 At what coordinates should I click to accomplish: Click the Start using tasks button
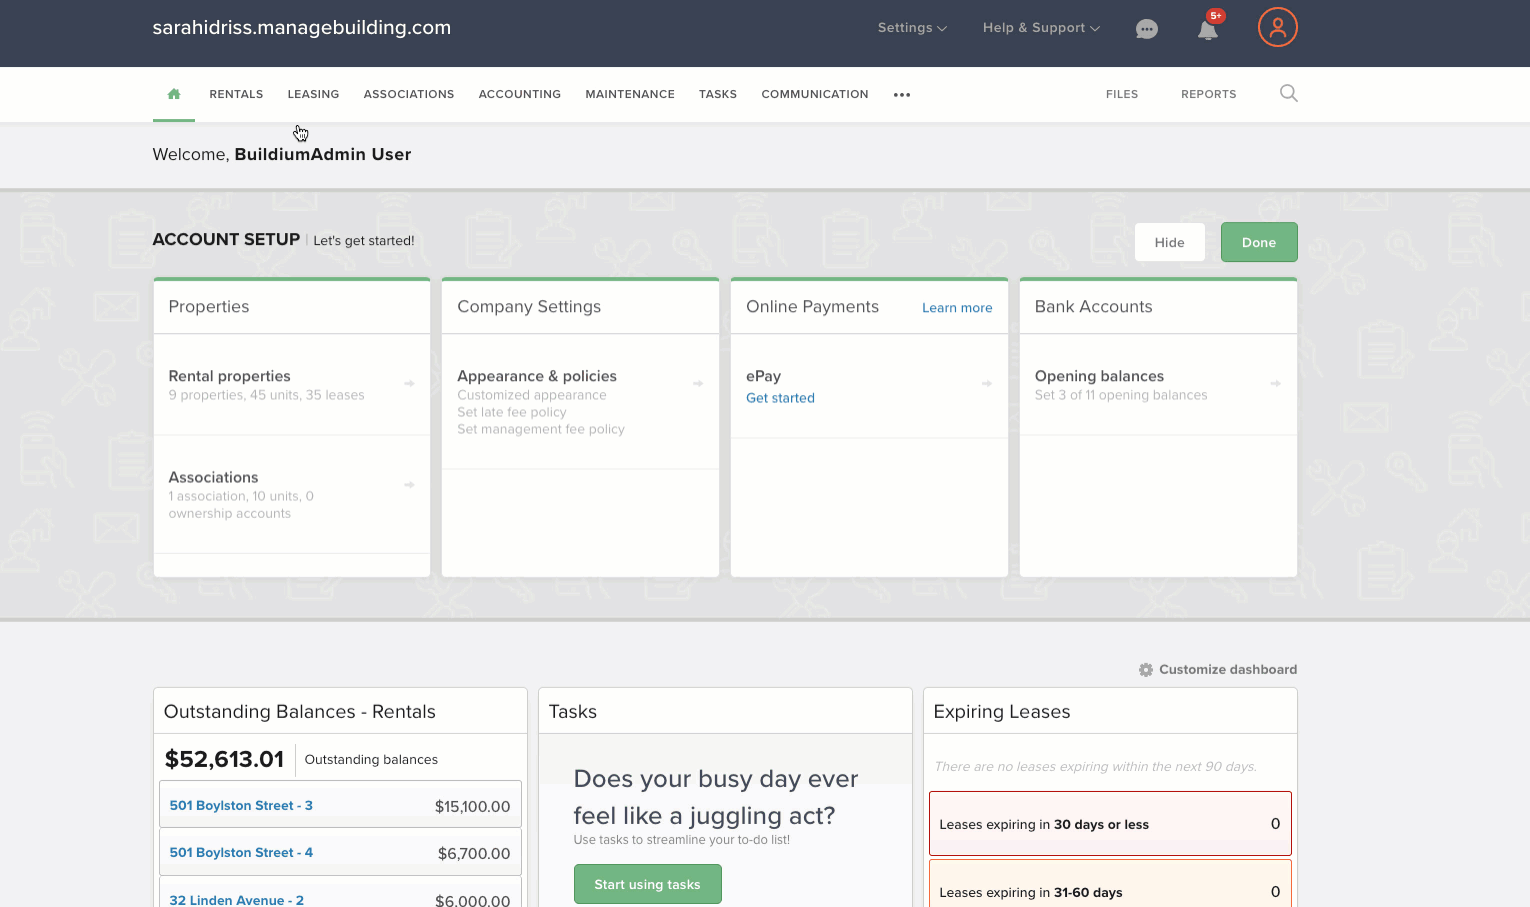click(x=647, y=884)
